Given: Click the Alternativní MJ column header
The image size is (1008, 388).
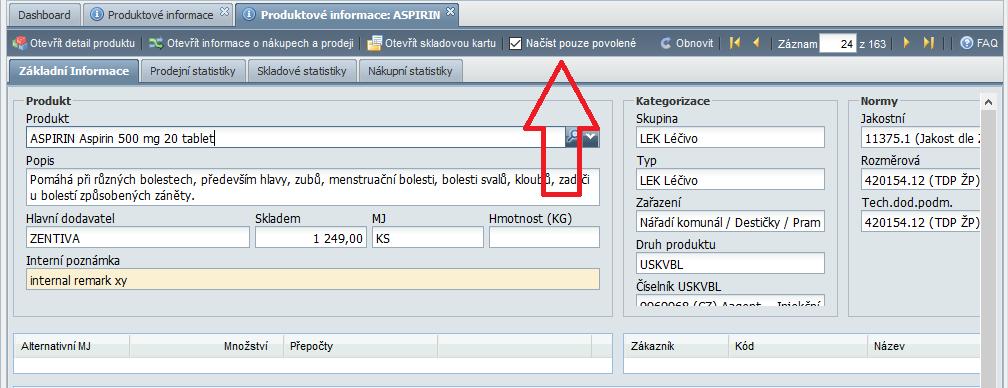Looking at the screenshot, I should (x=71, y=346).
